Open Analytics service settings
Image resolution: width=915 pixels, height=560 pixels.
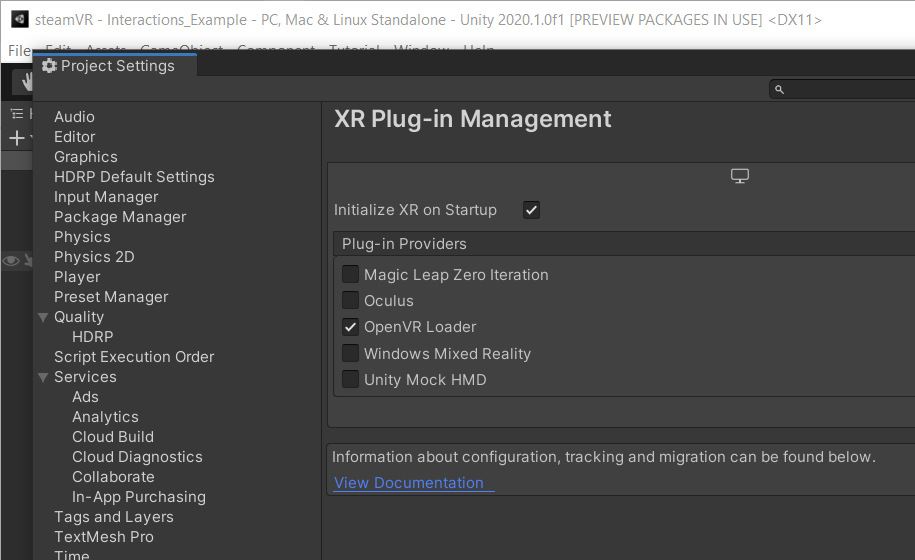click(x=105, y=417)
